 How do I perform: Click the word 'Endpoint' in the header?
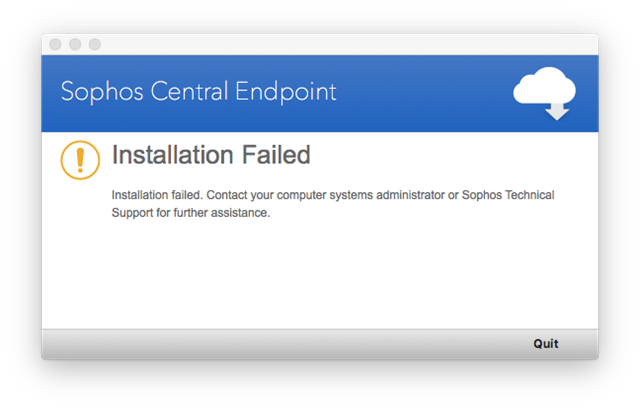pos(286,91)
